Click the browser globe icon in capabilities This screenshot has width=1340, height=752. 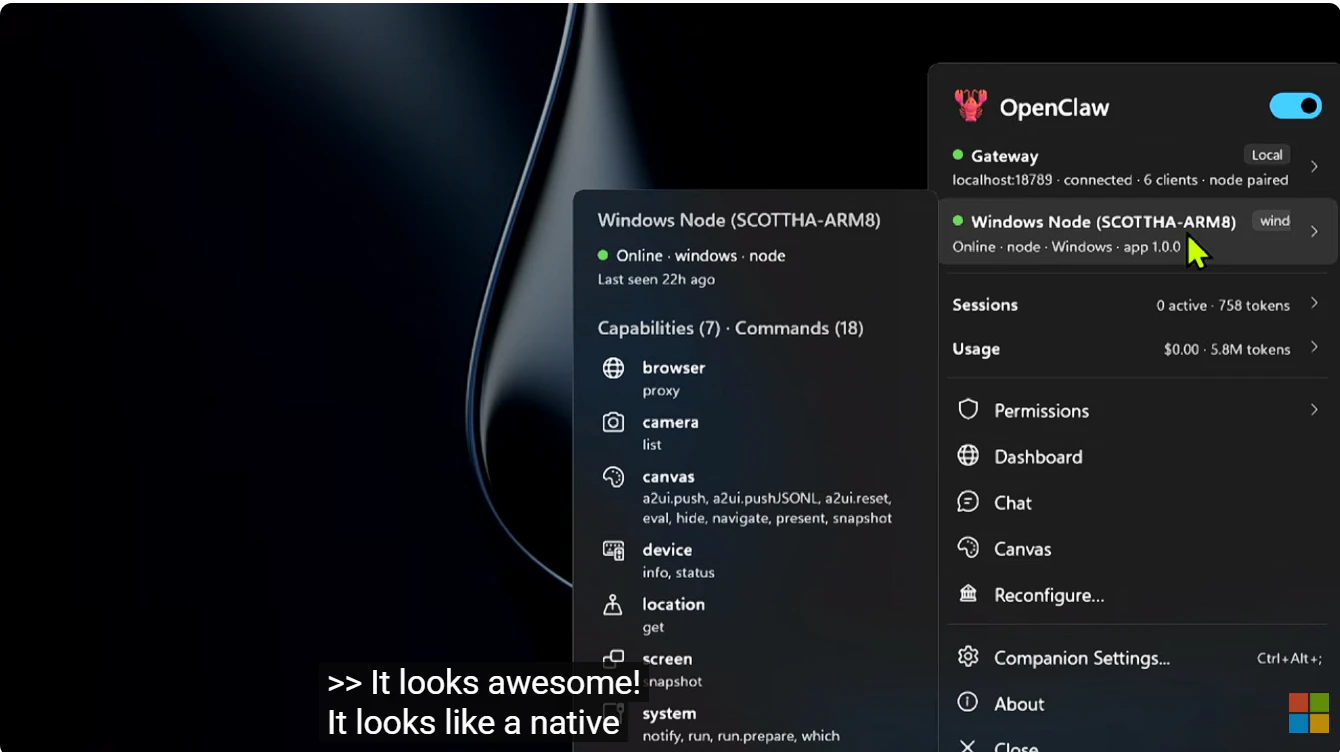[613, 368]
